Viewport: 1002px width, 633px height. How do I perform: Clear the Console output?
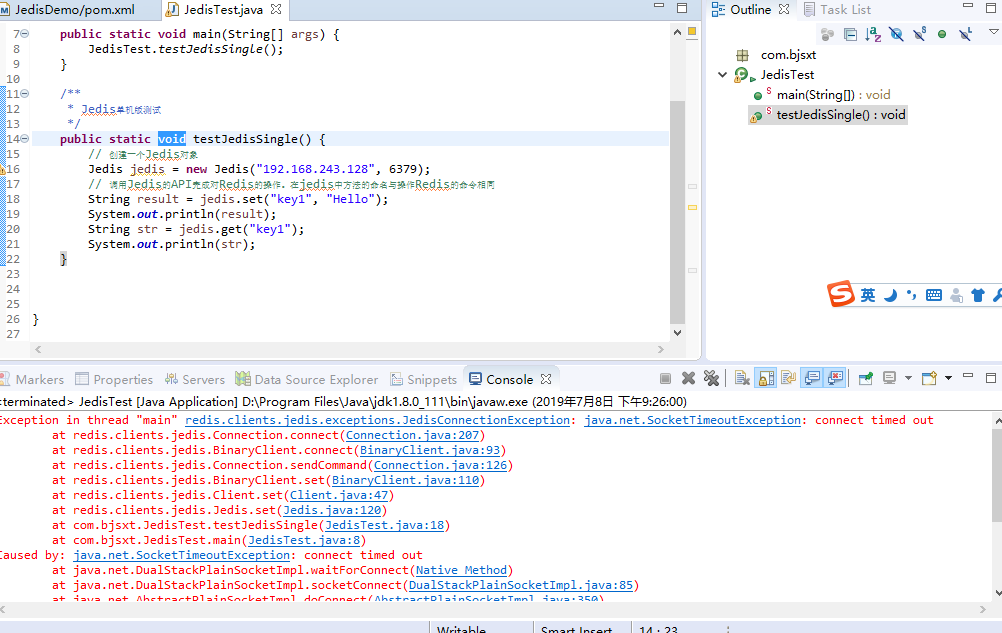coord(742,379)
